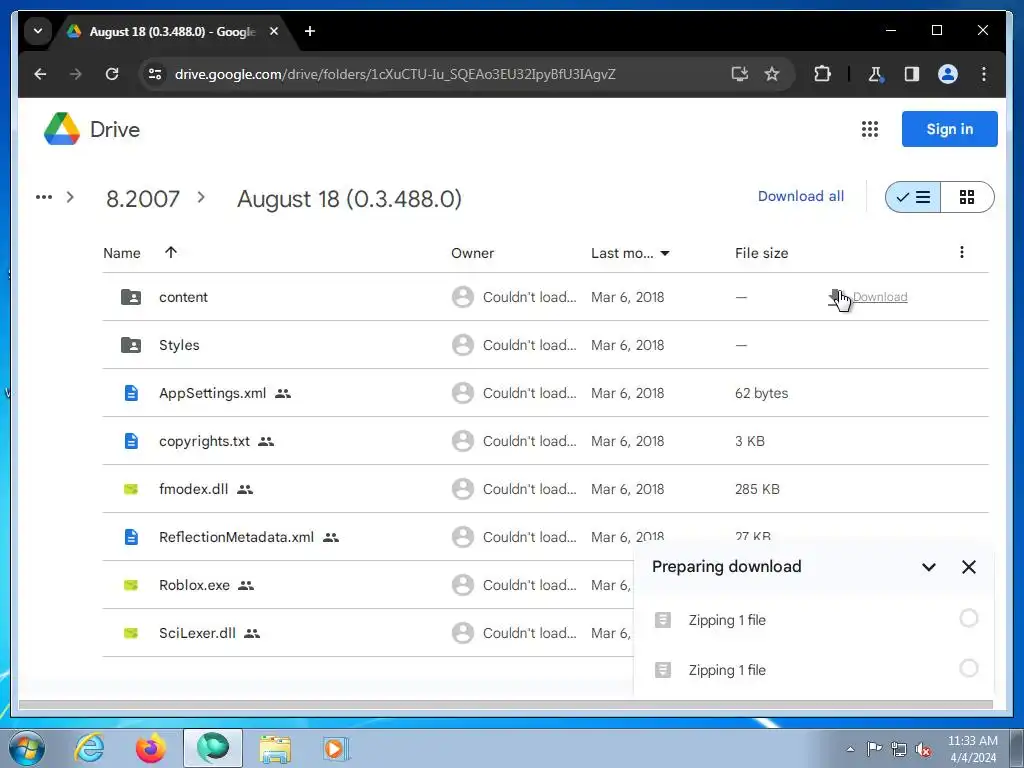This screenshot has height=768, width=1024.
Task: Click muted volume tray icon
Action: tap(923, 749)
